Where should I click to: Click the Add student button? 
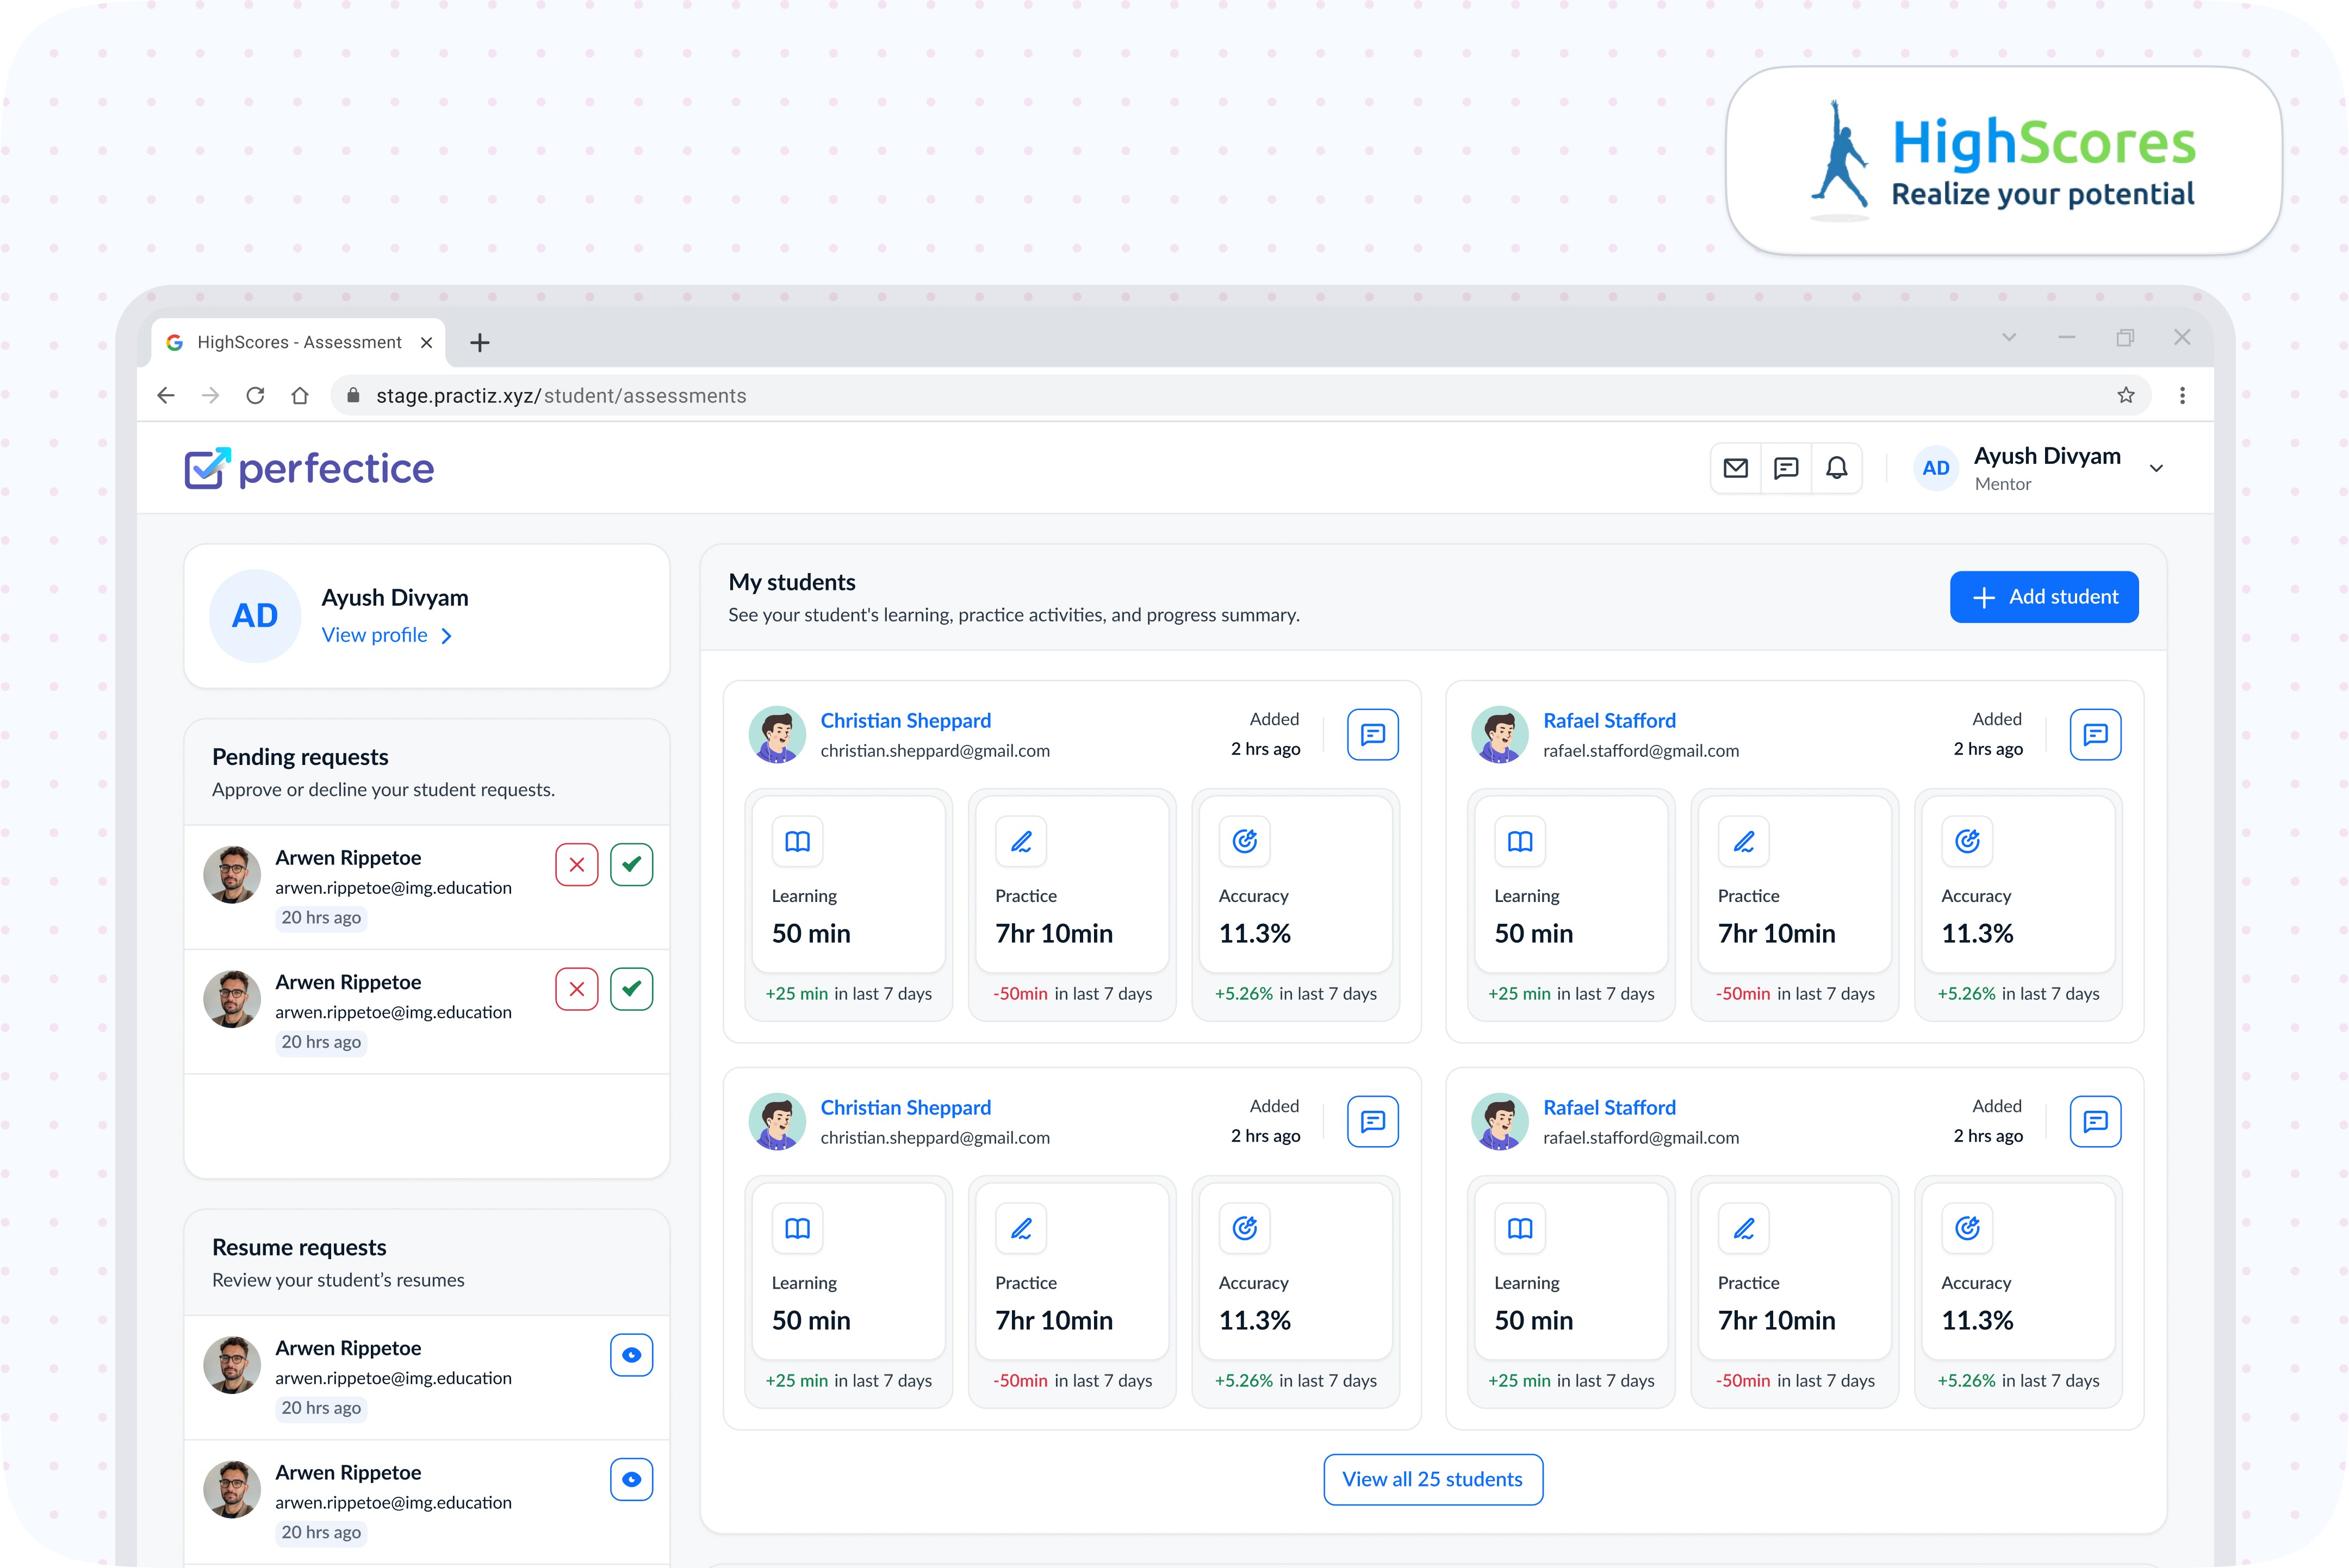click(2043, 597)
